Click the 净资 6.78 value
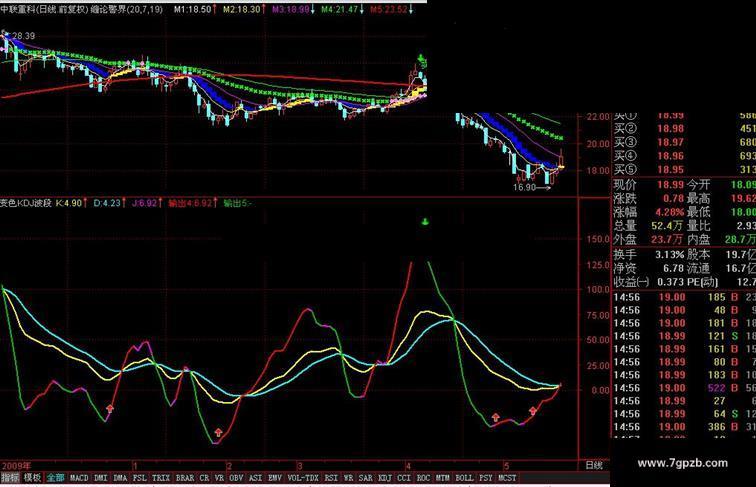 click(674, 268)
